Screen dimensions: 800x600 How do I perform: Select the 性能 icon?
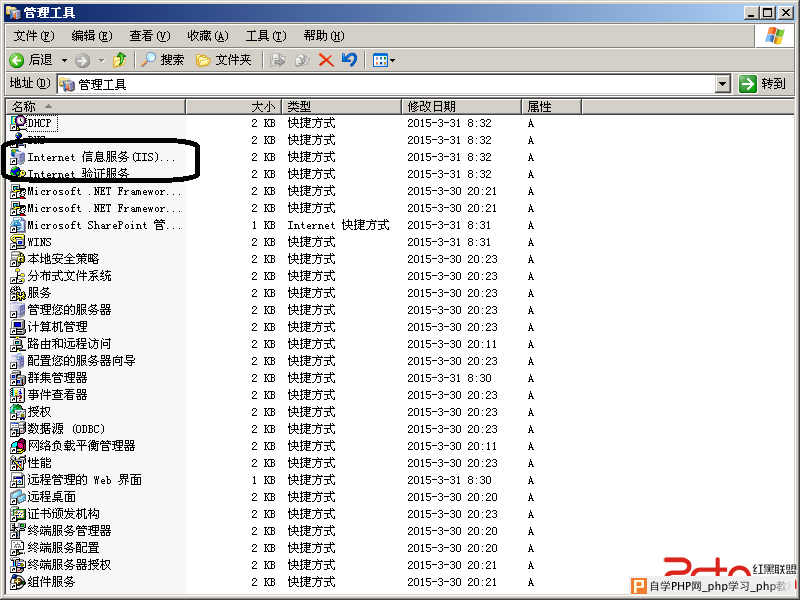[x=18, y=462]
